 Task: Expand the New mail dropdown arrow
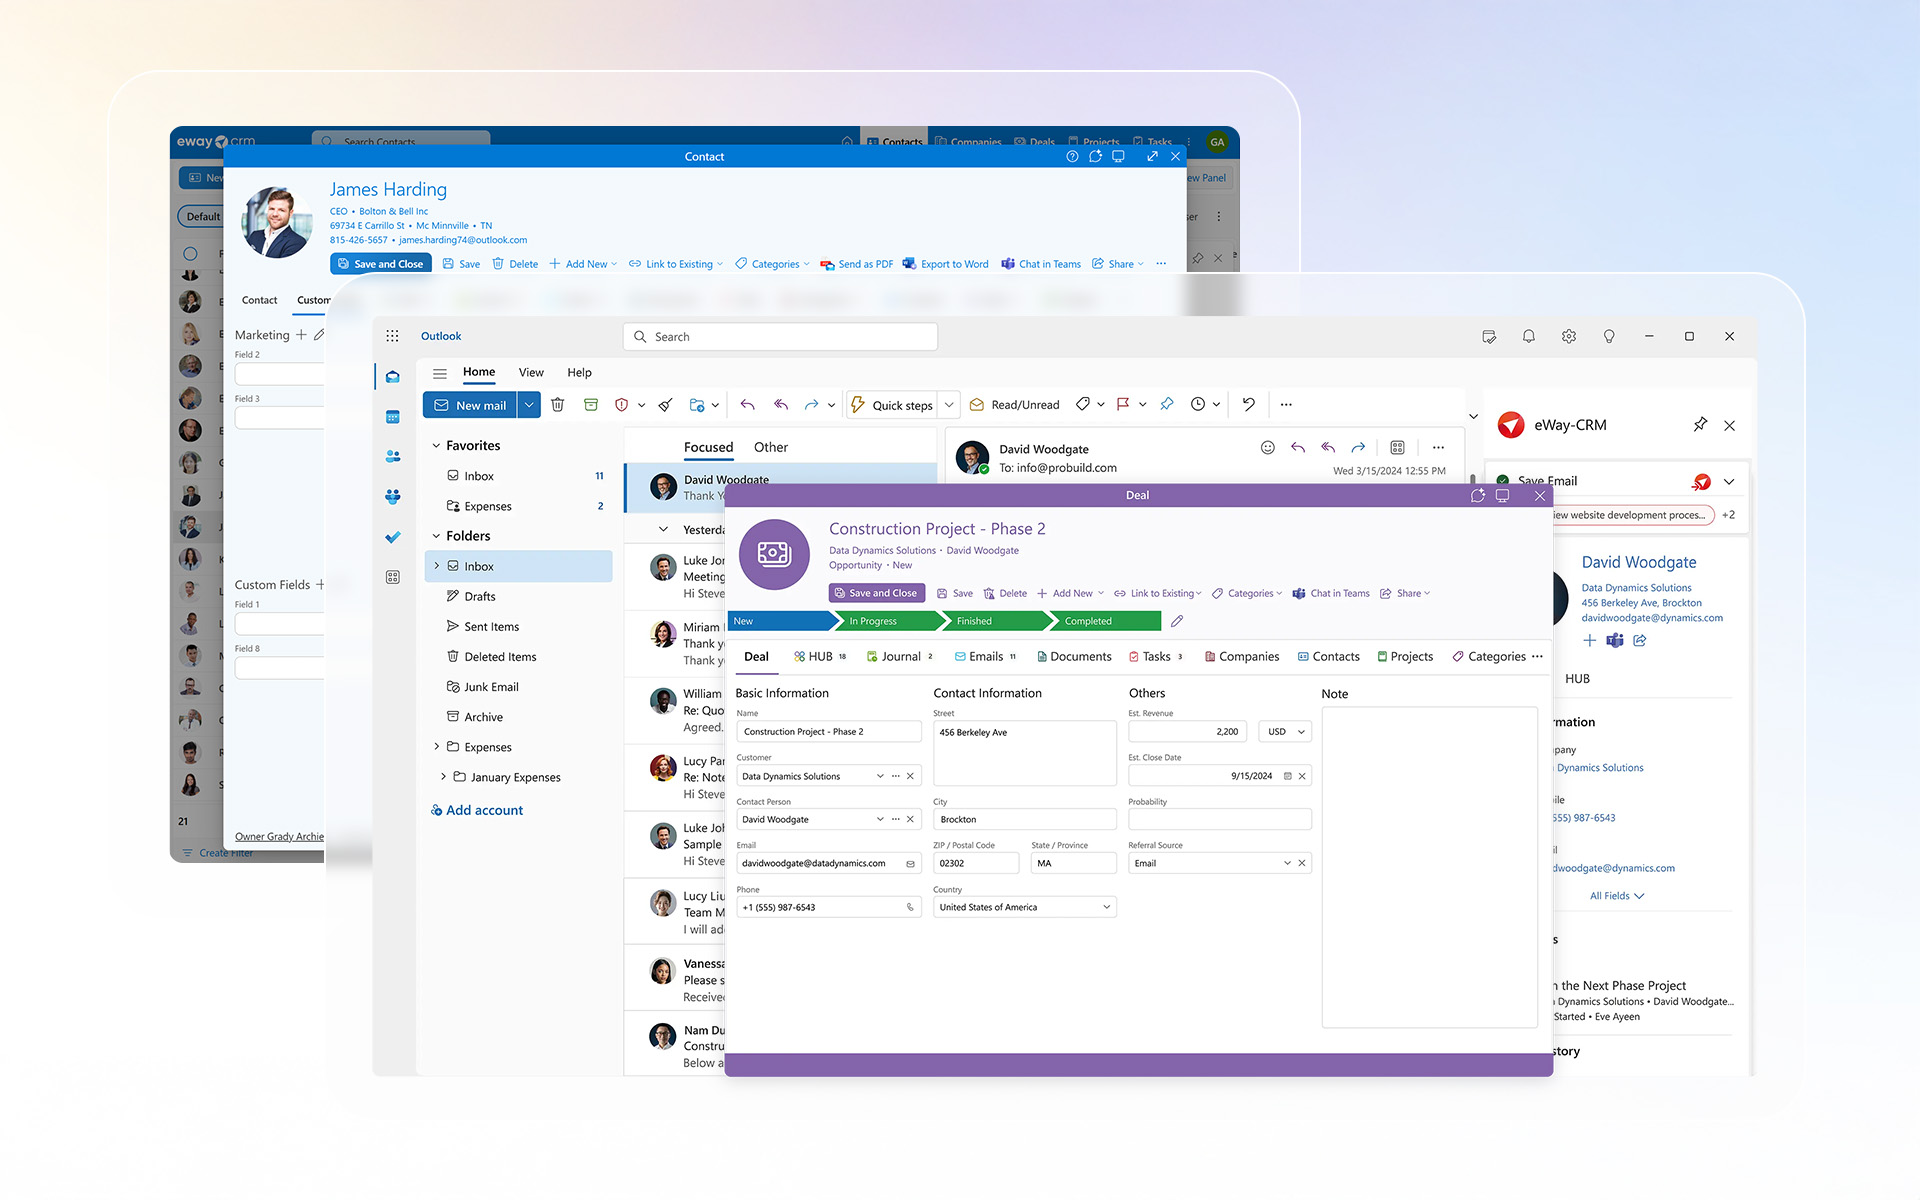(529, 405)
